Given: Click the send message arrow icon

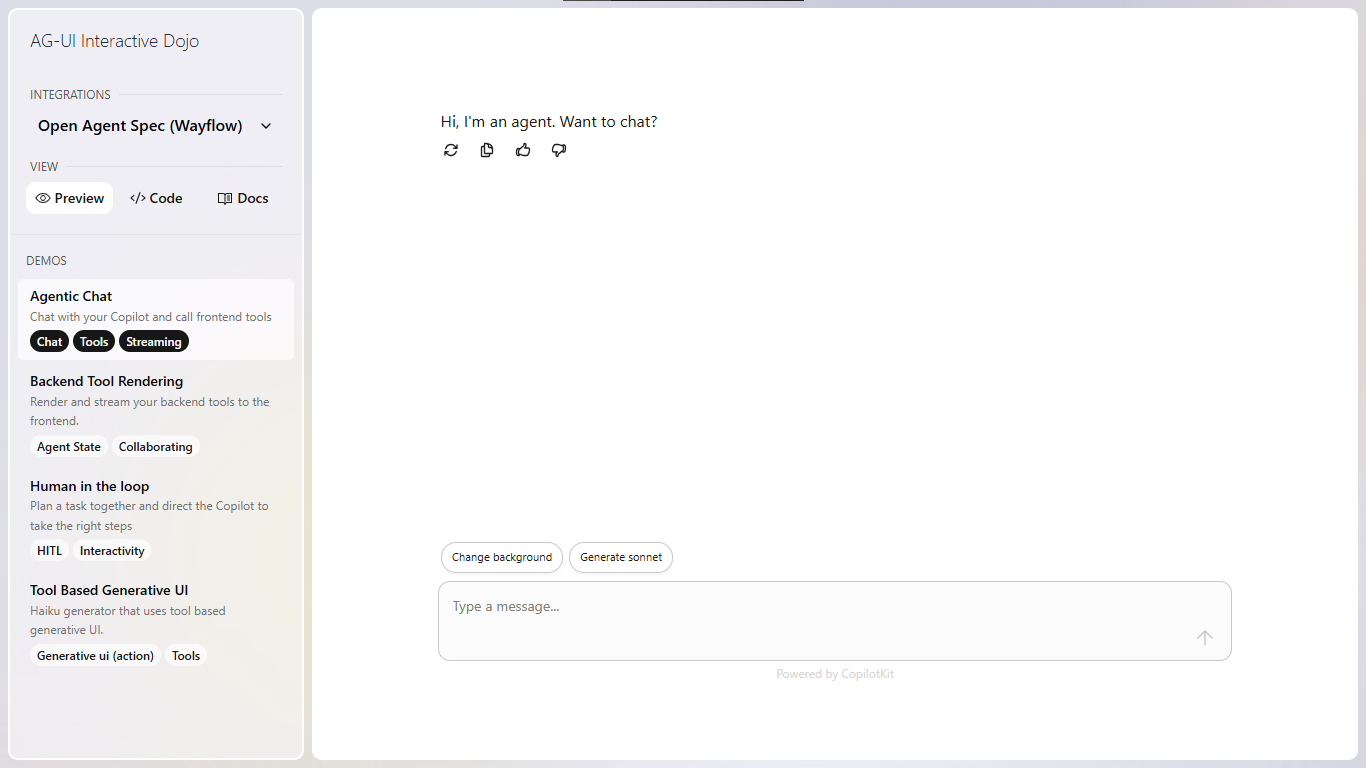Looking at the screenshot, I should (1205, 638).
